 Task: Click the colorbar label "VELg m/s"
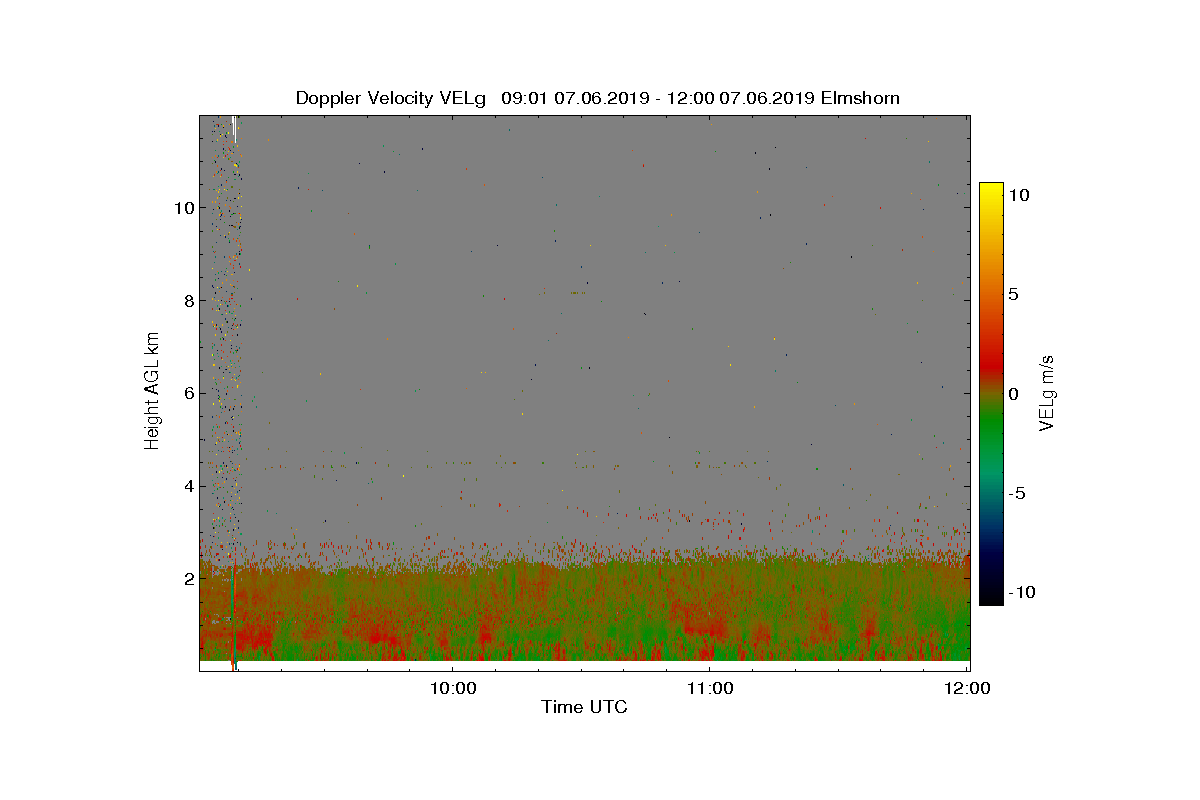pyautogui.click(x=1047, y=392)
